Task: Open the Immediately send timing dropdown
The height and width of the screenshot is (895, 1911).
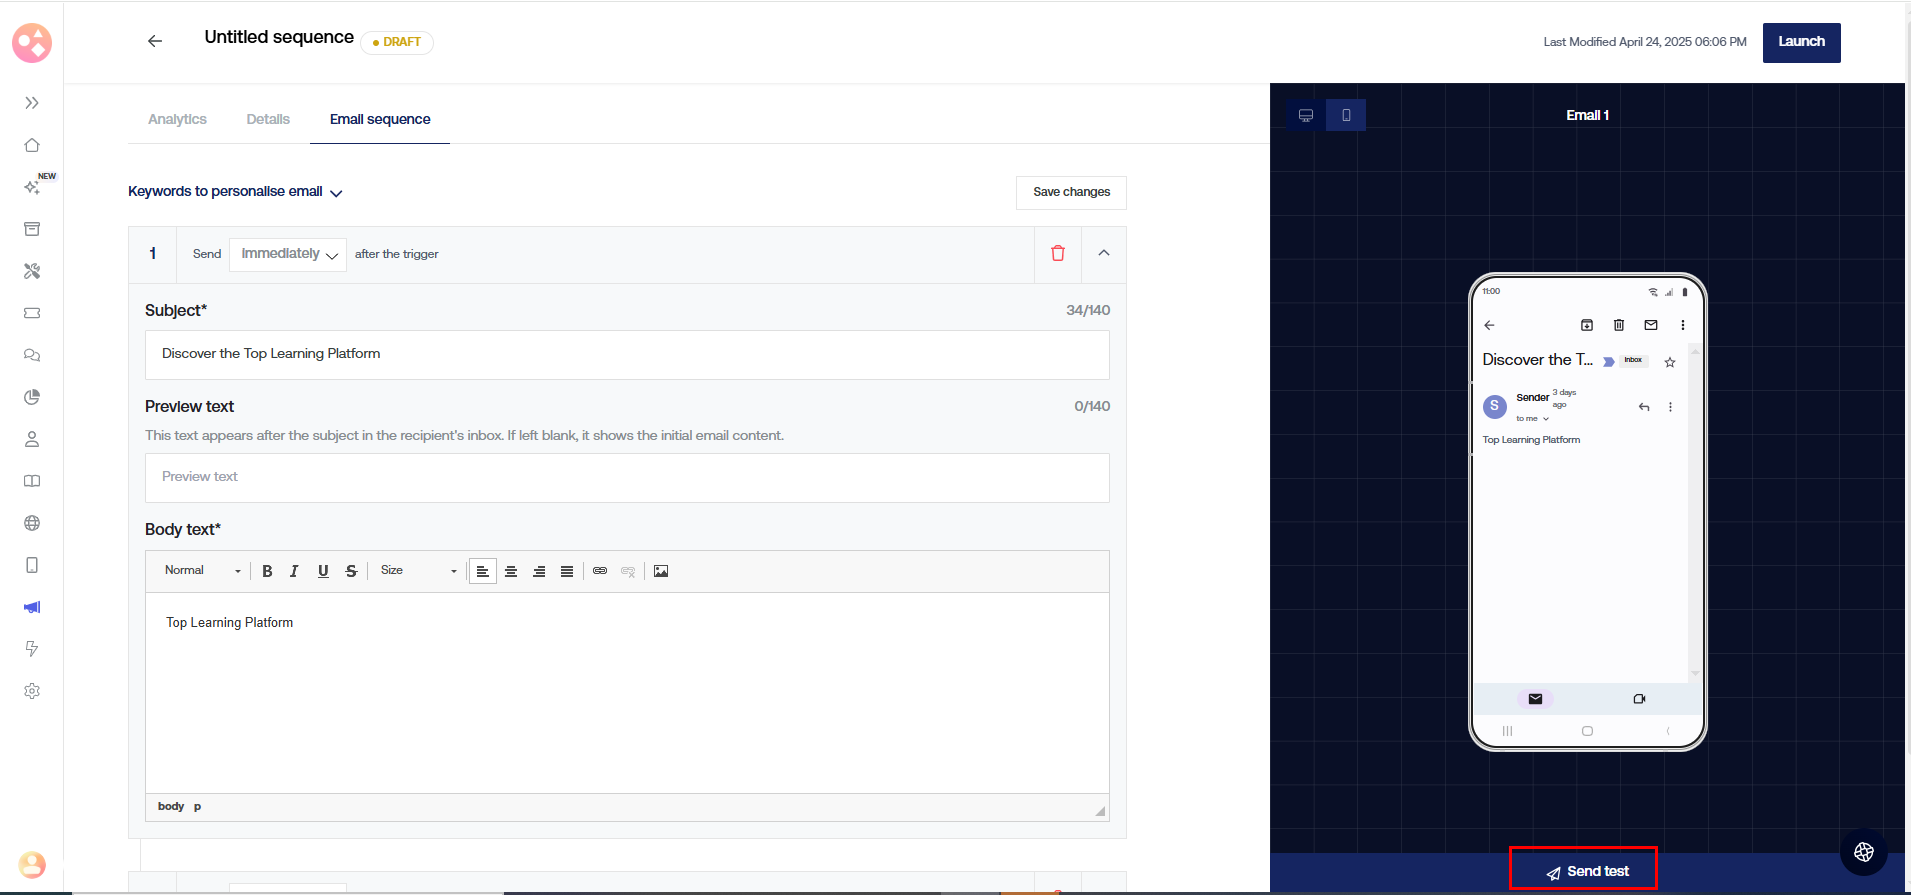Action: pos(288,254)
